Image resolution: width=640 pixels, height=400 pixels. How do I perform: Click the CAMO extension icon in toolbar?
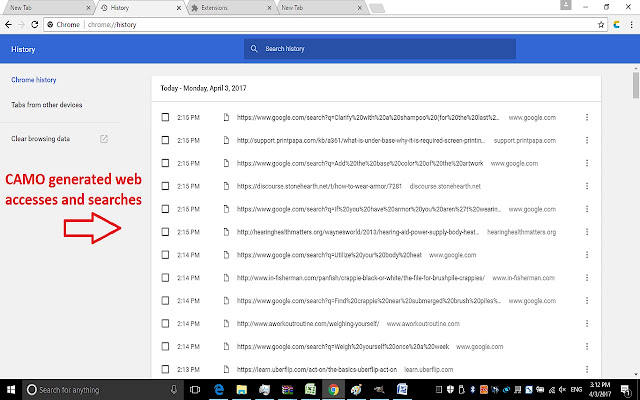(617, 24)
